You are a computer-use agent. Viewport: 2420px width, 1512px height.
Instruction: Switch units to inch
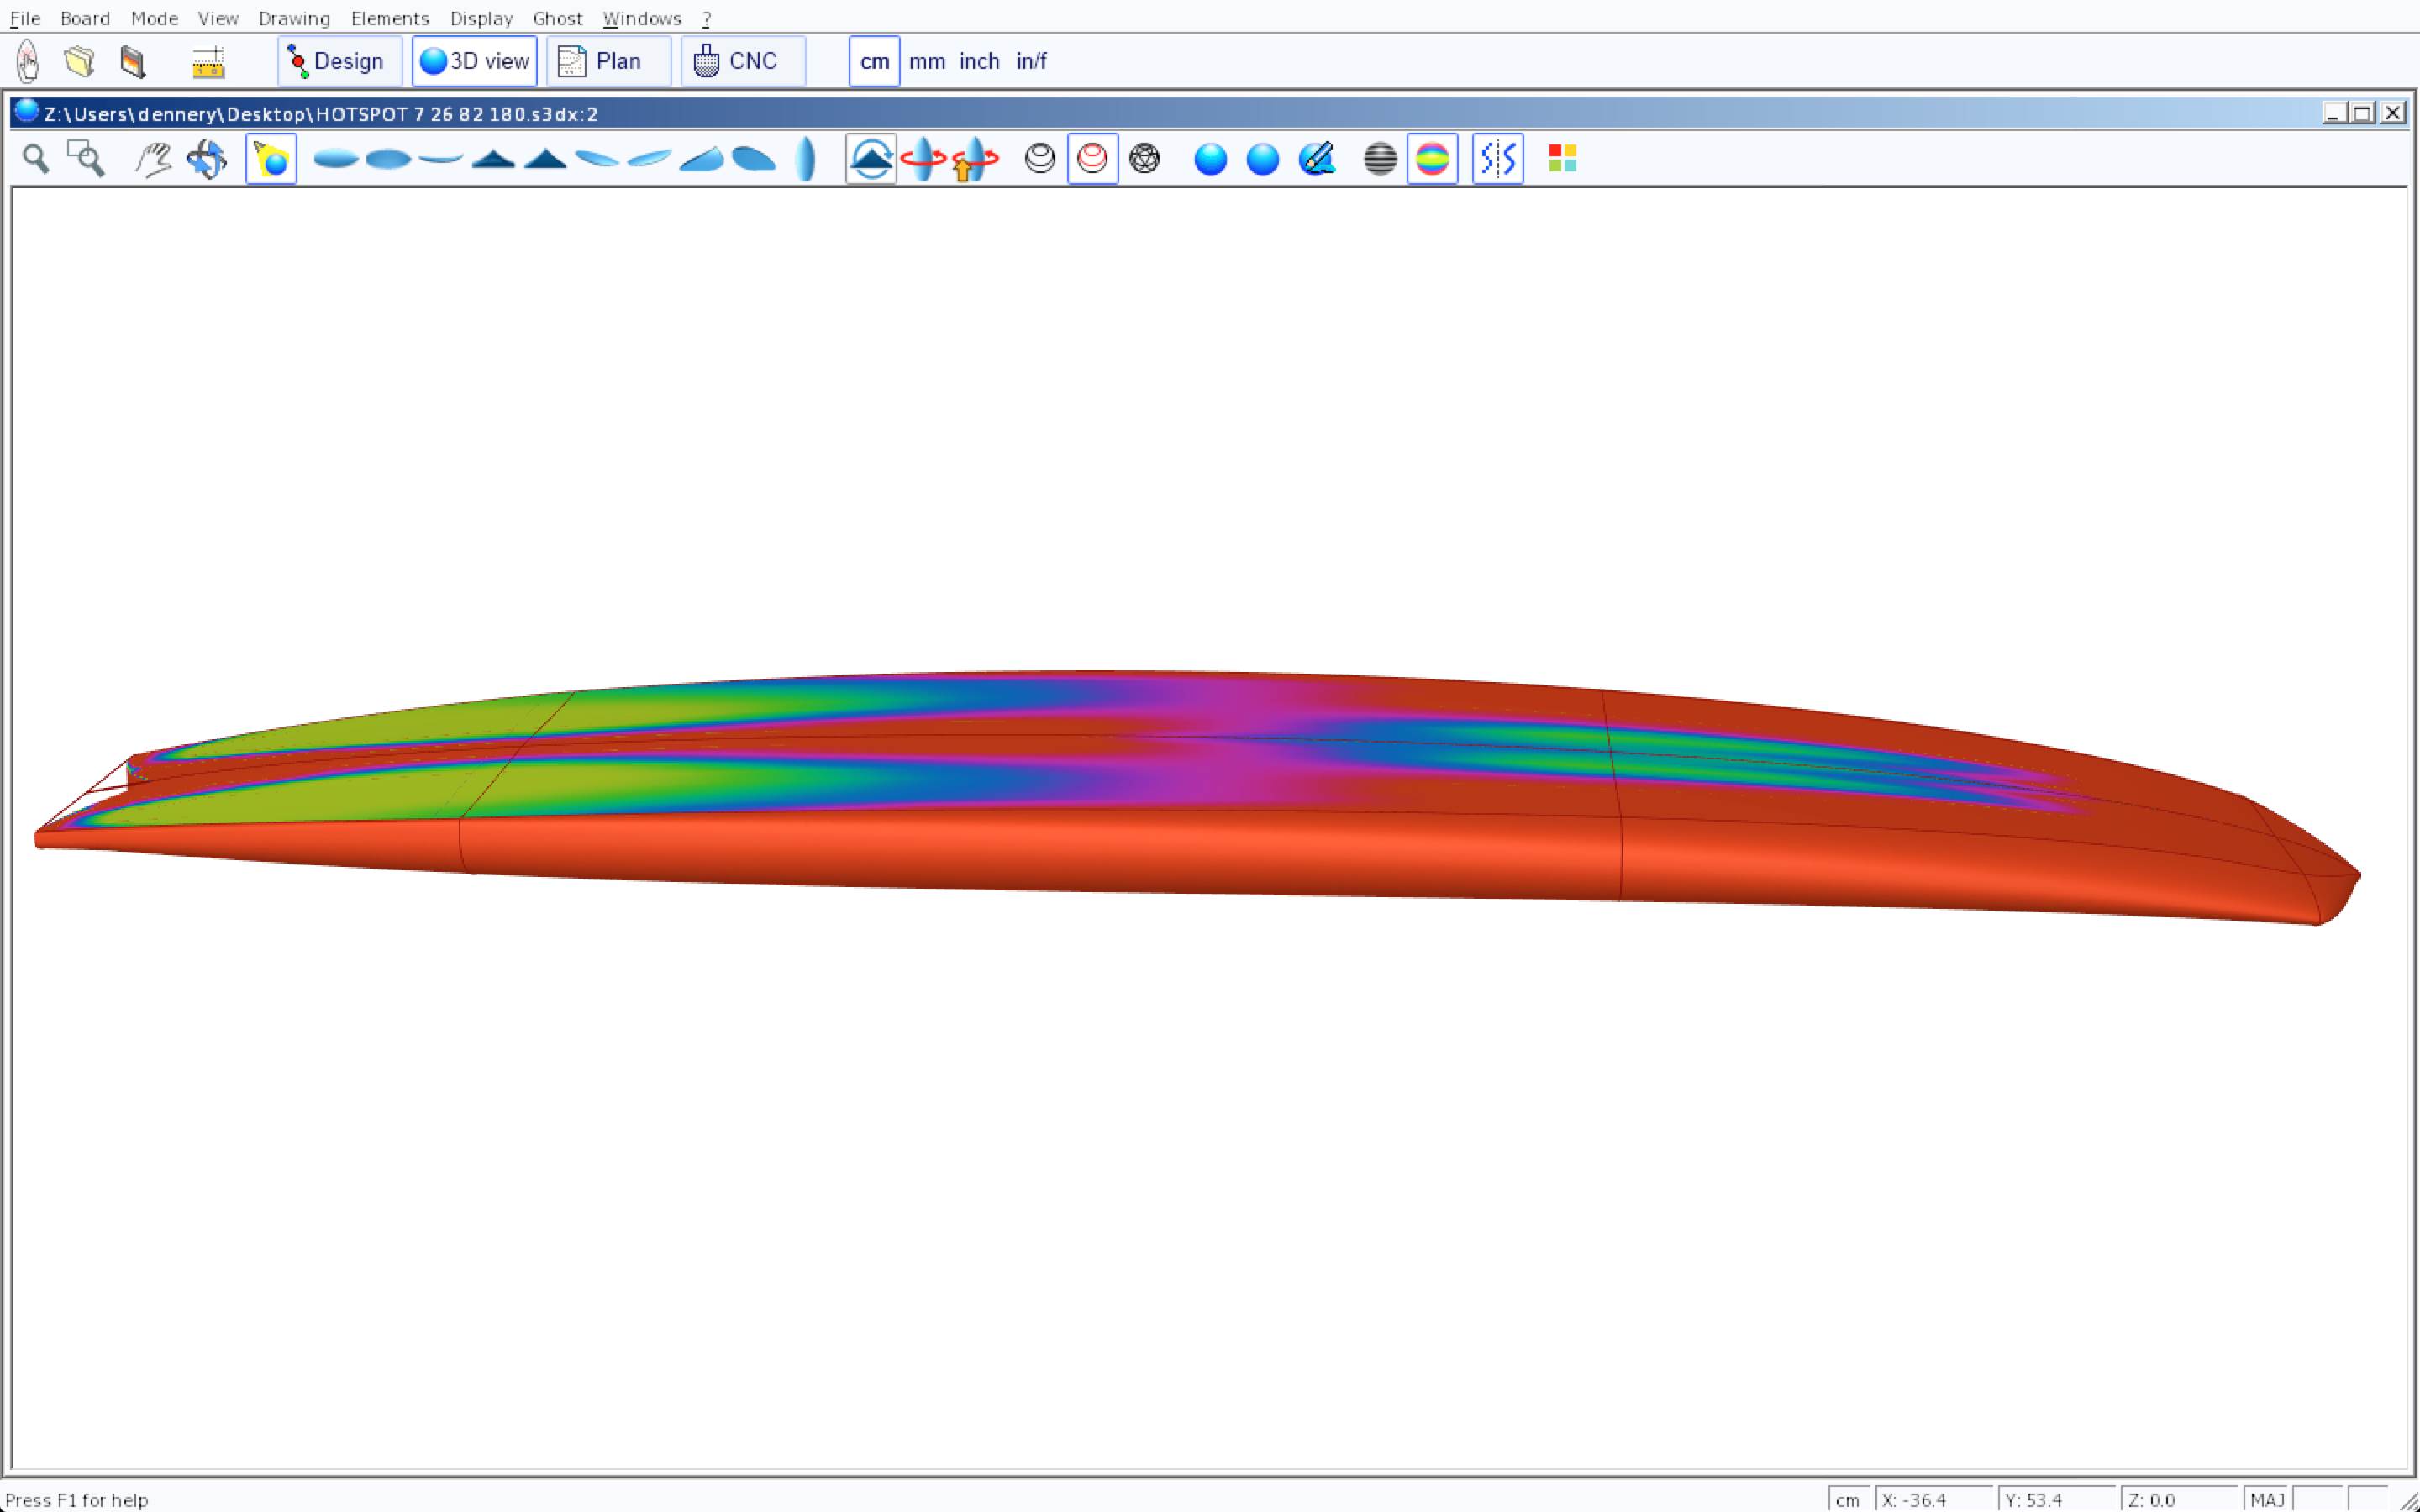(979, 61)
